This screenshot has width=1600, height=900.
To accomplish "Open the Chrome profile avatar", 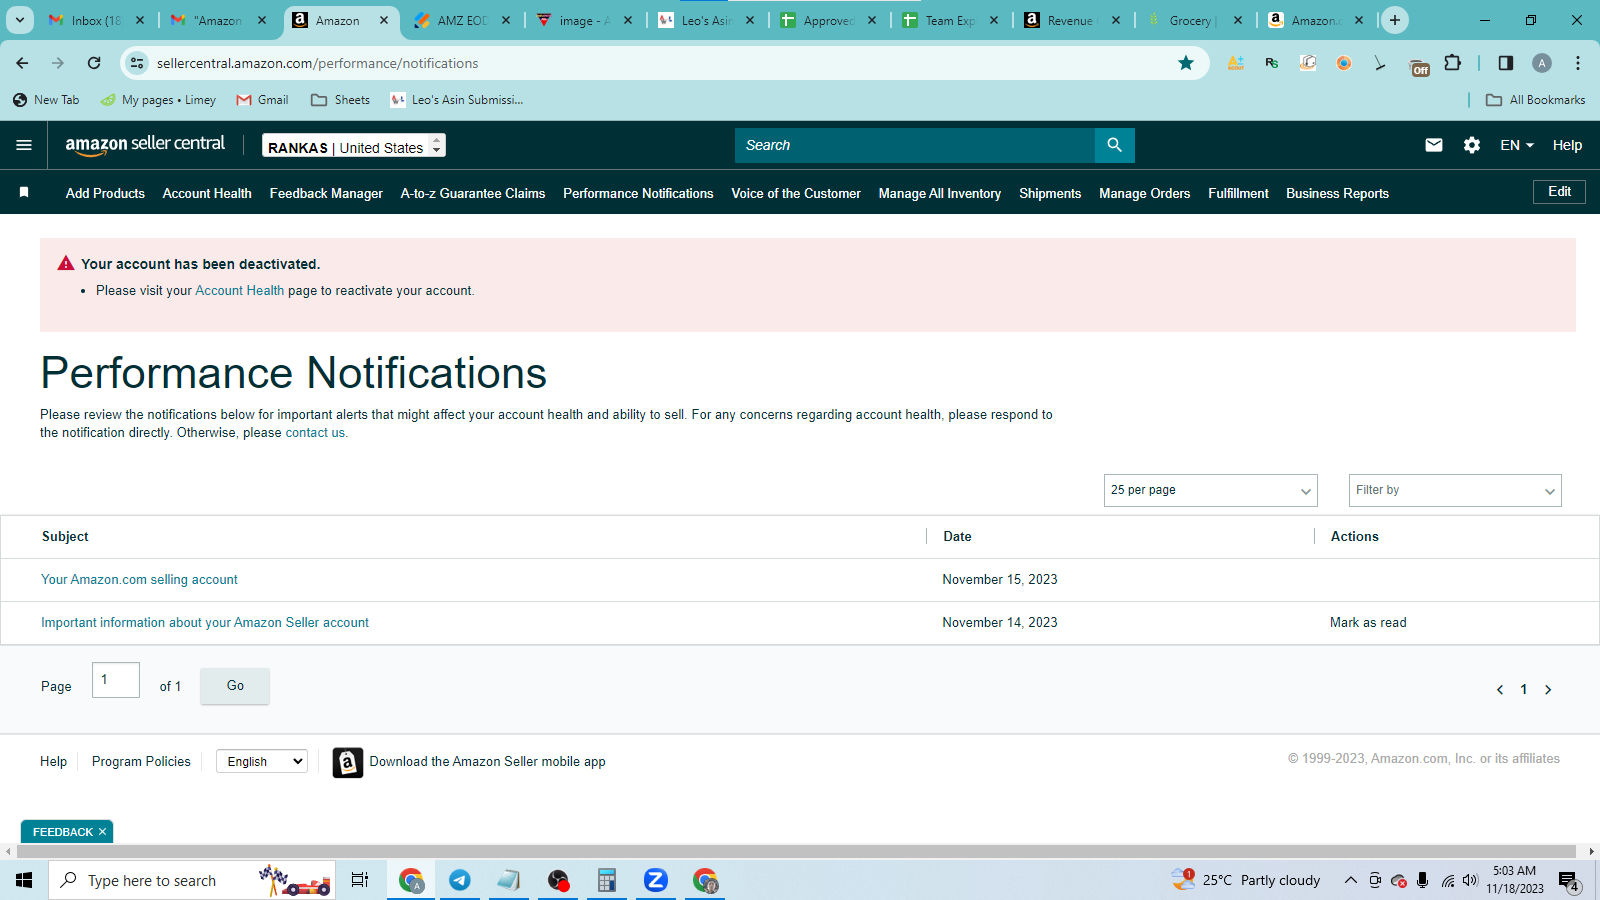I will (x=1542, y=63).
